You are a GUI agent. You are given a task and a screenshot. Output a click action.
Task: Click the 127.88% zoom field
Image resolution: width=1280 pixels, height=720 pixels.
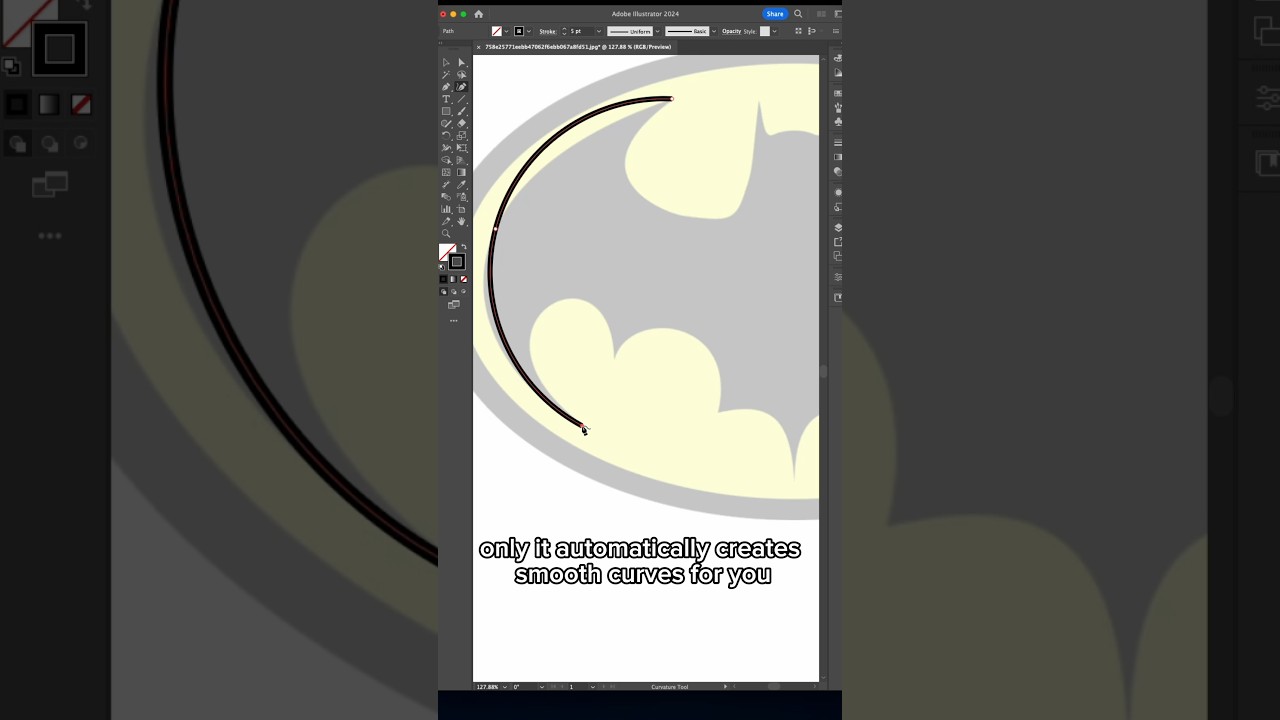[x=487, y=687]
